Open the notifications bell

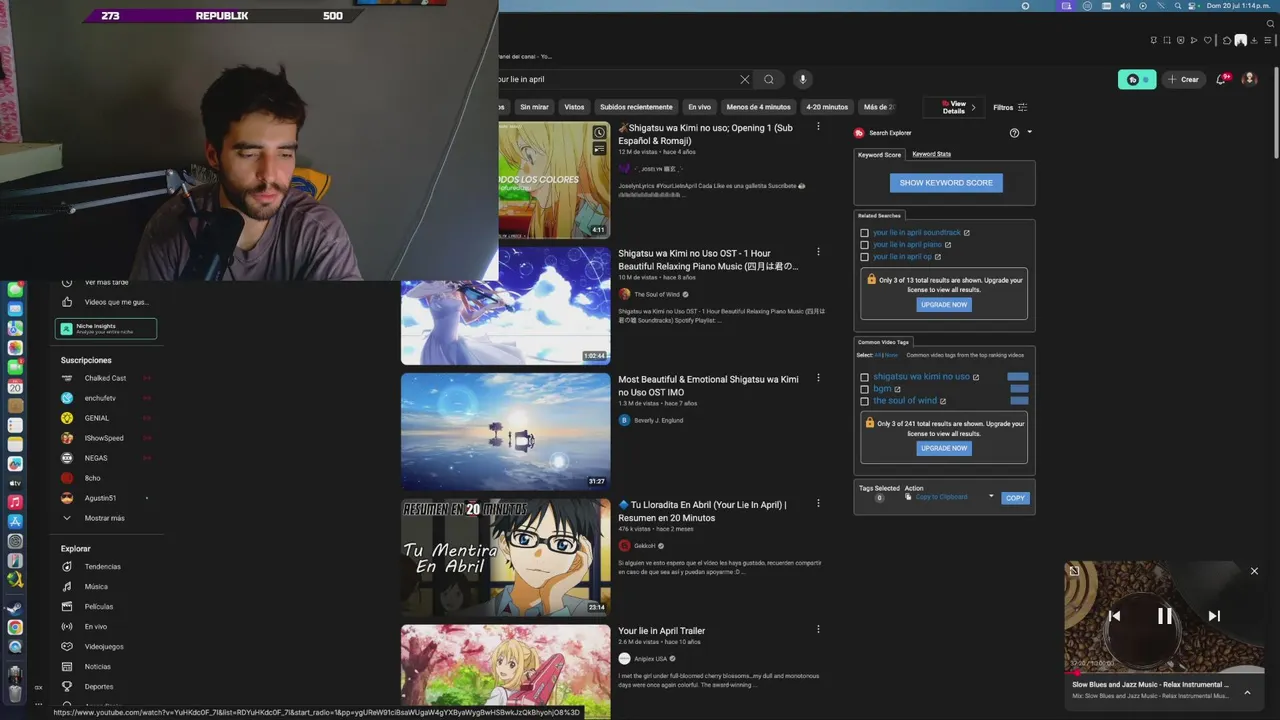coord(1222,79)
